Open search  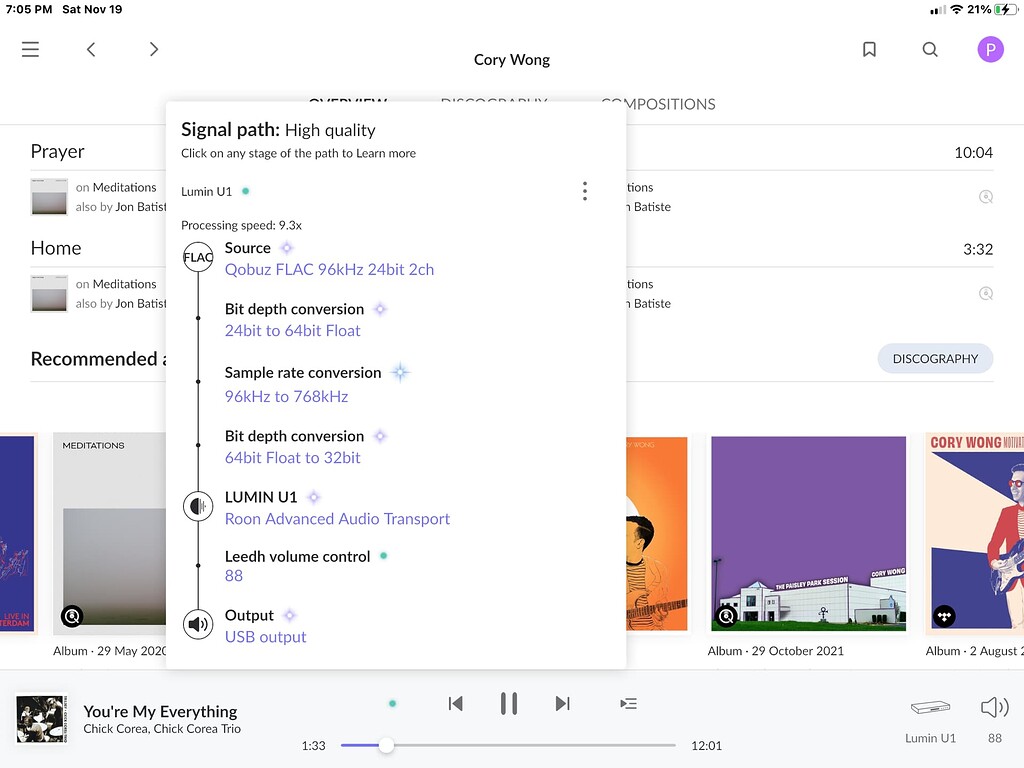pos(930,48)
